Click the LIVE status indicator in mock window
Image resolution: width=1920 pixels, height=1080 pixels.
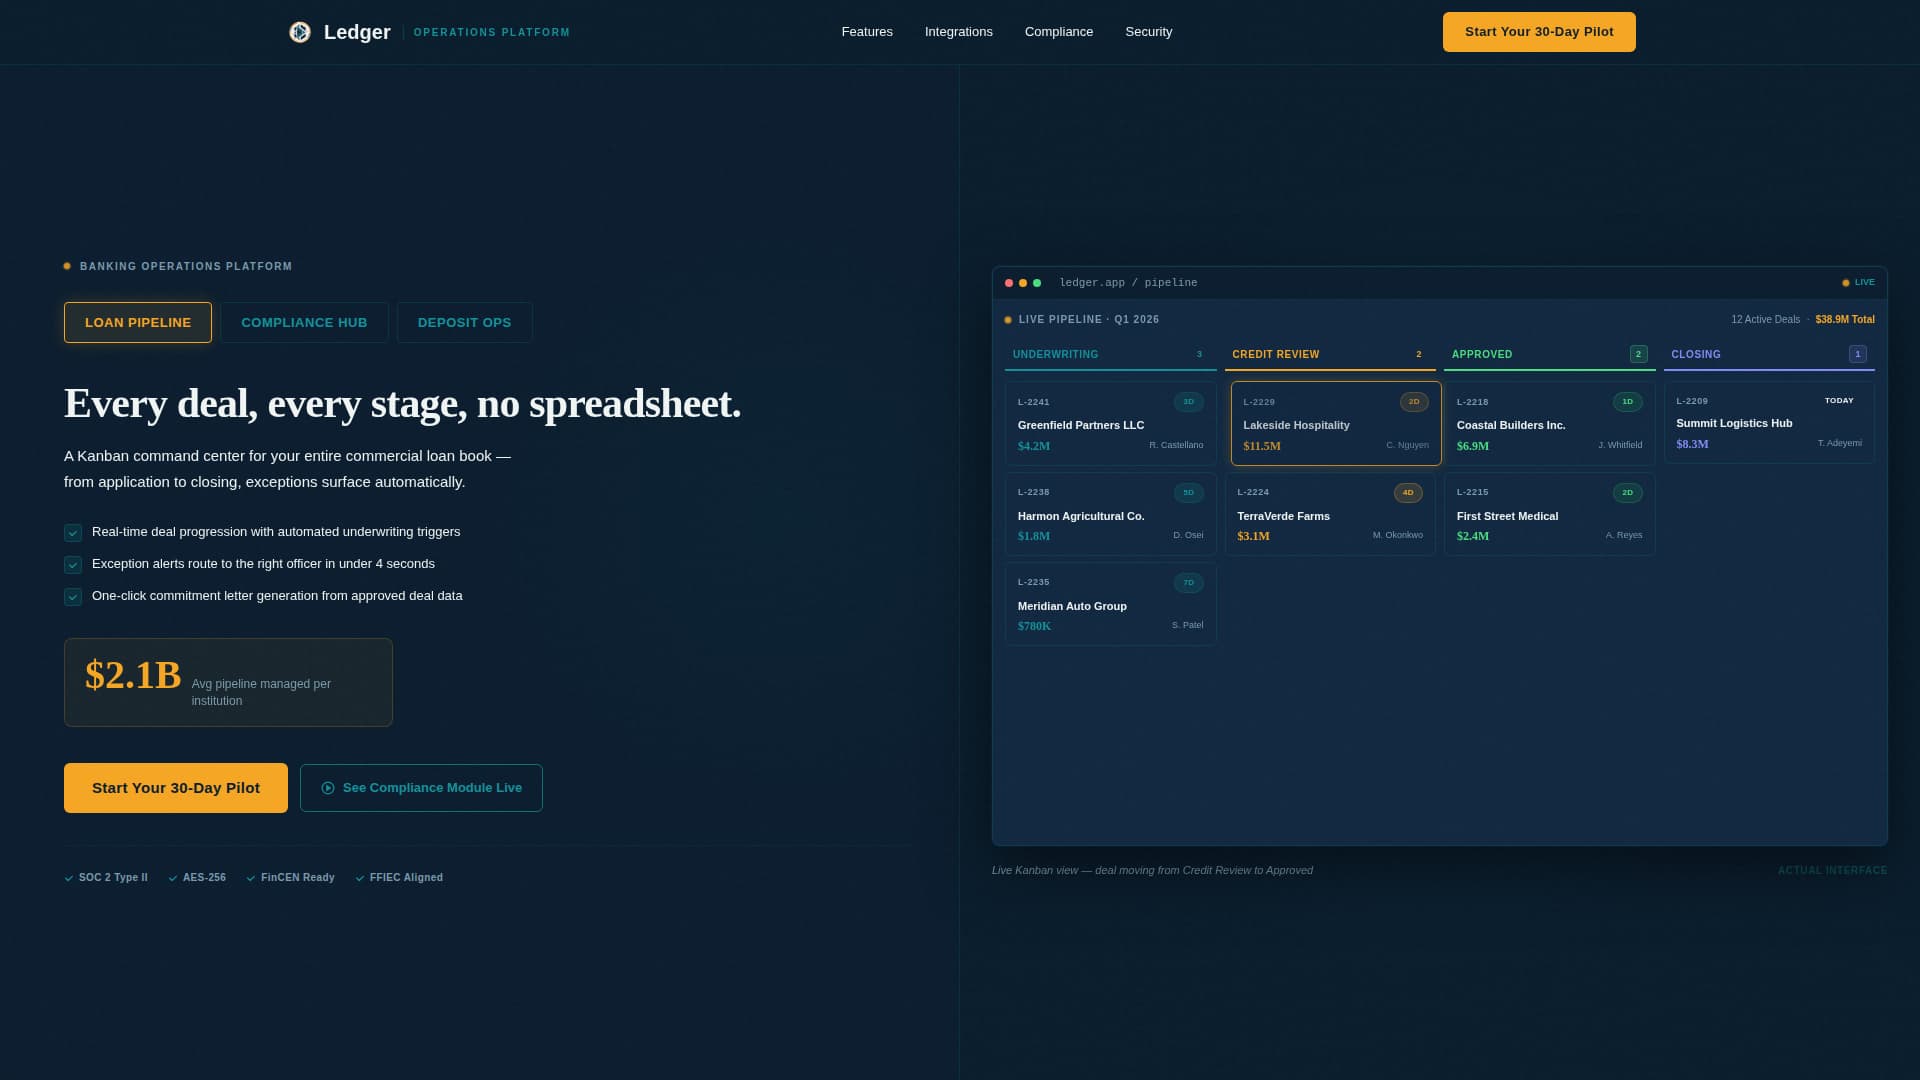point(1858,283)
